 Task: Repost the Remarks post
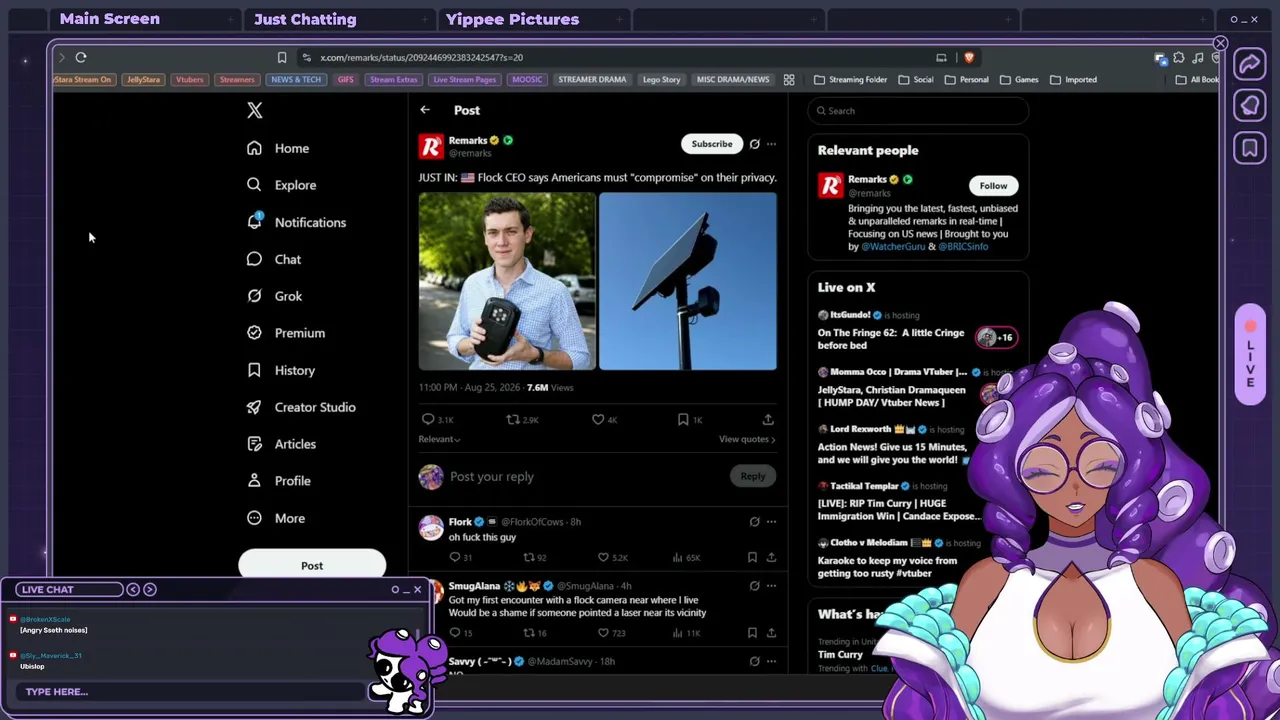click(x=513, y=420)
